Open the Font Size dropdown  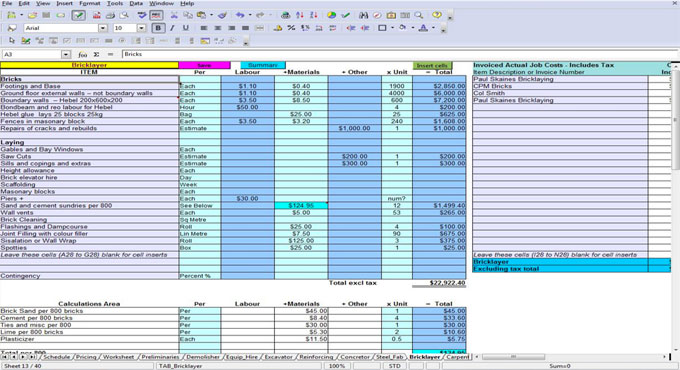point(141,28)
